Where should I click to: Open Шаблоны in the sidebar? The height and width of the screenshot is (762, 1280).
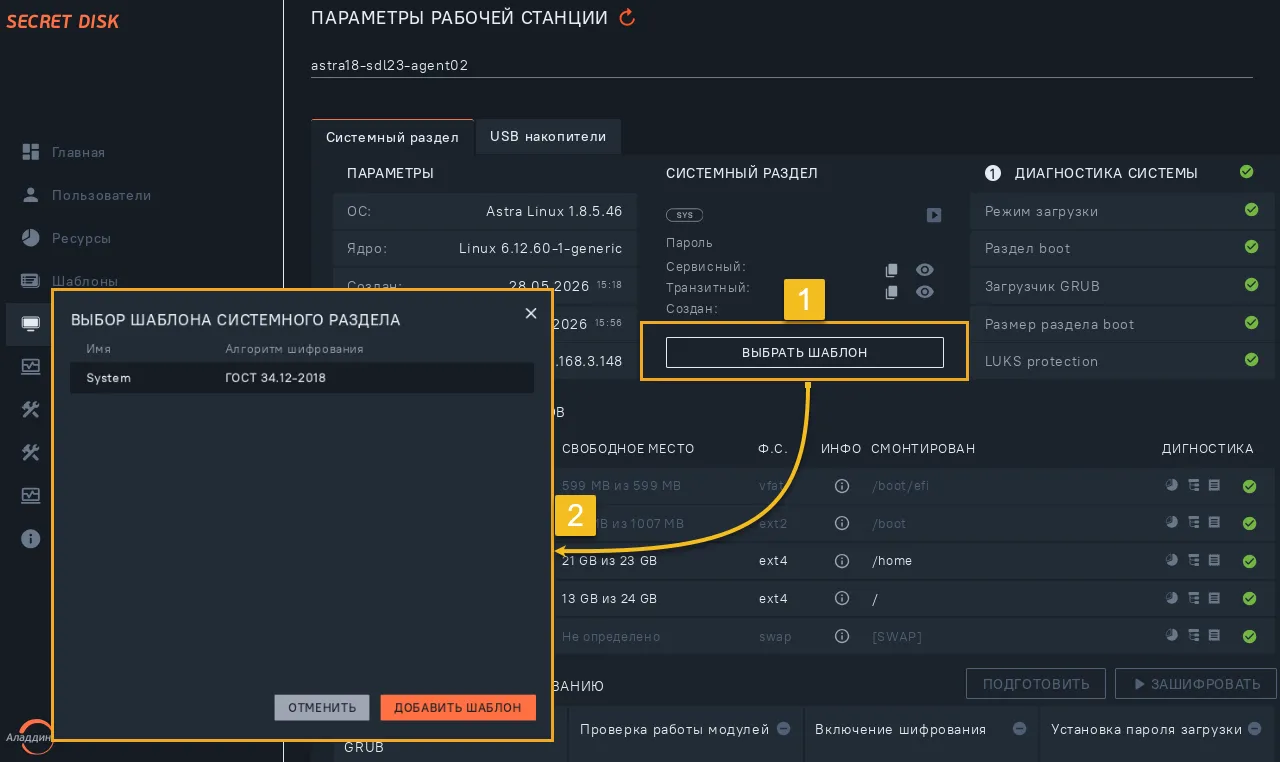click(x=70, y=281)
